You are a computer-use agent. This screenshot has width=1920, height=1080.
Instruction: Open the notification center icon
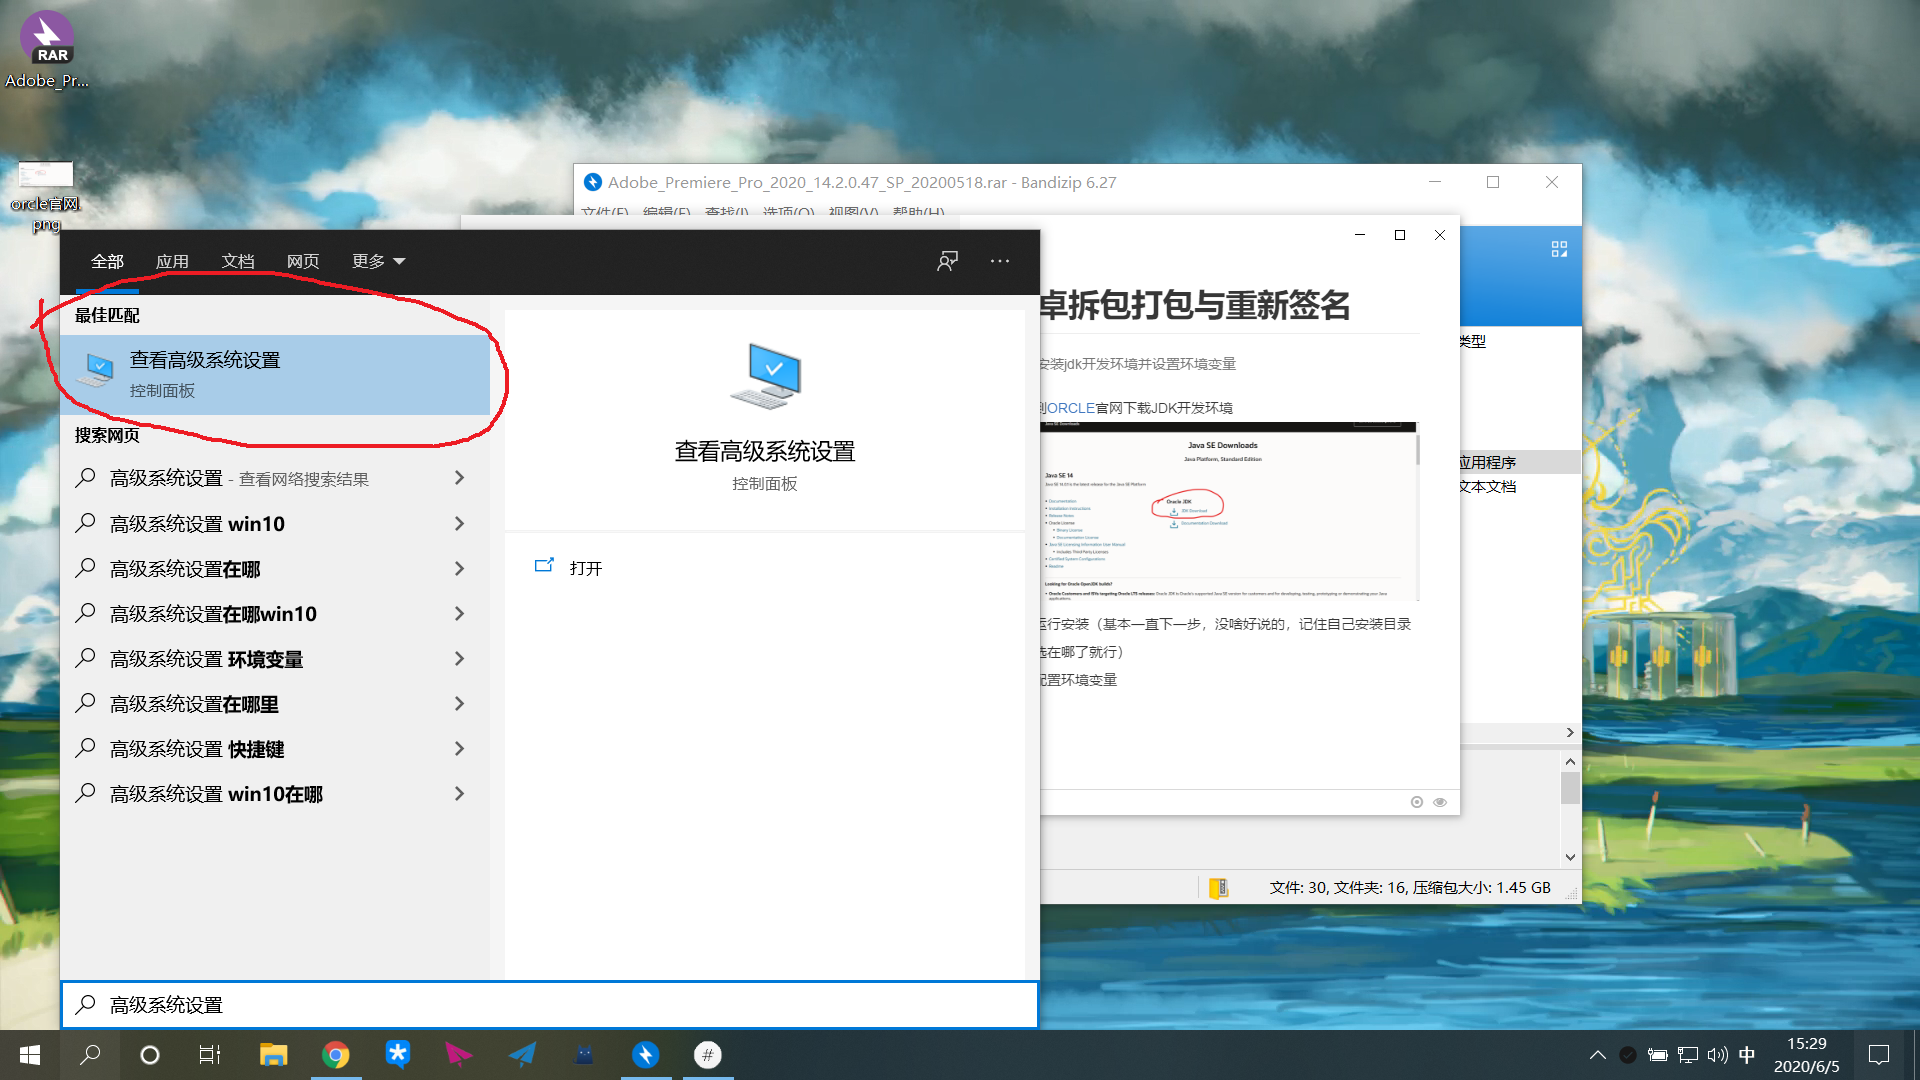(1879, 1055)
